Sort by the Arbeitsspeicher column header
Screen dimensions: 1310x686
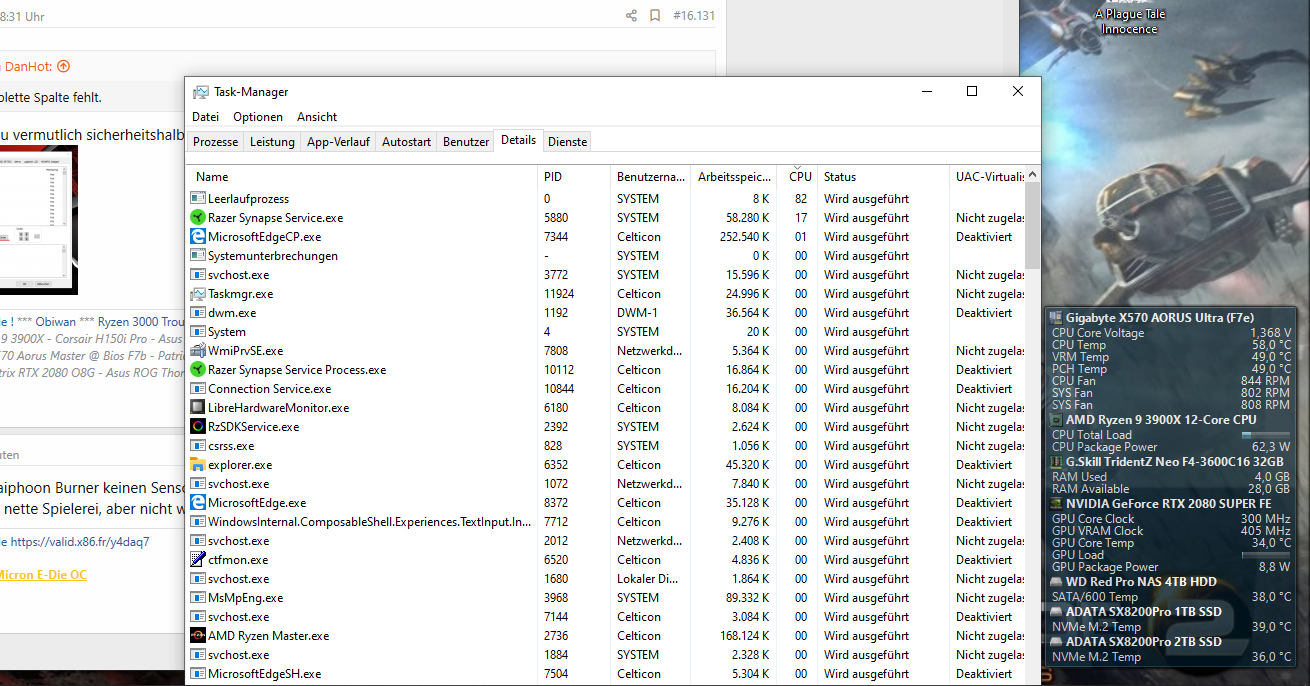[x=734, y=176]
